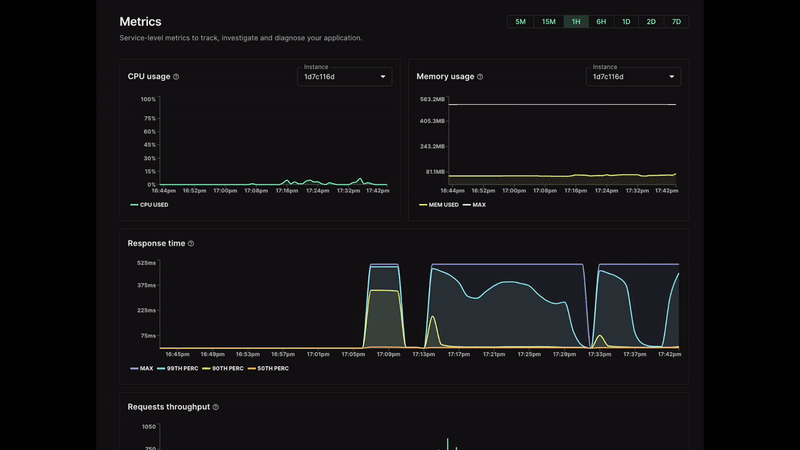Select the 1D time range

point(626,21)
